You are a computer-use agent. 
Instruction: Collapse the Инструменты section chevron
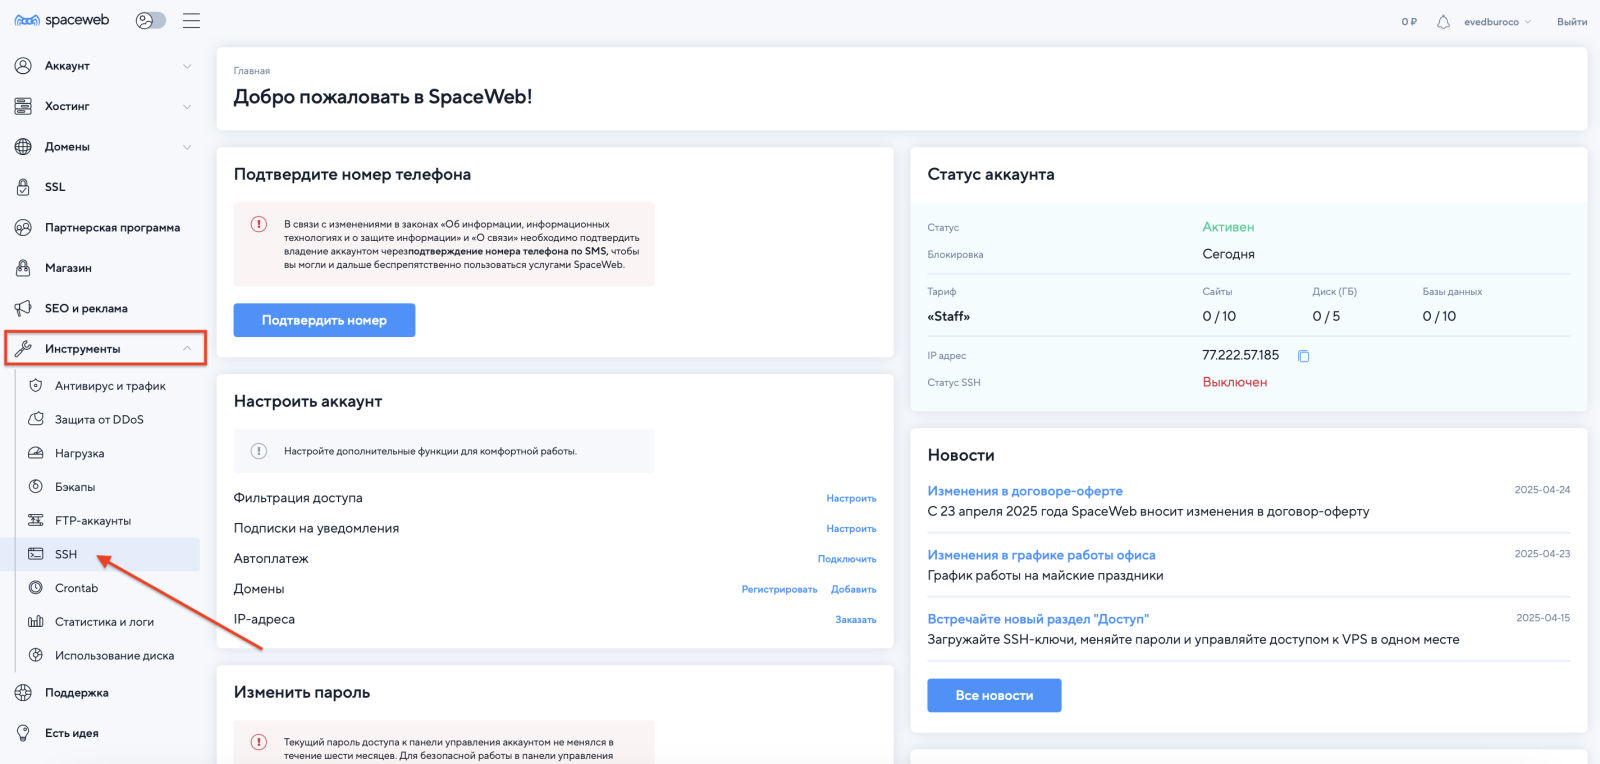(187, 349)
